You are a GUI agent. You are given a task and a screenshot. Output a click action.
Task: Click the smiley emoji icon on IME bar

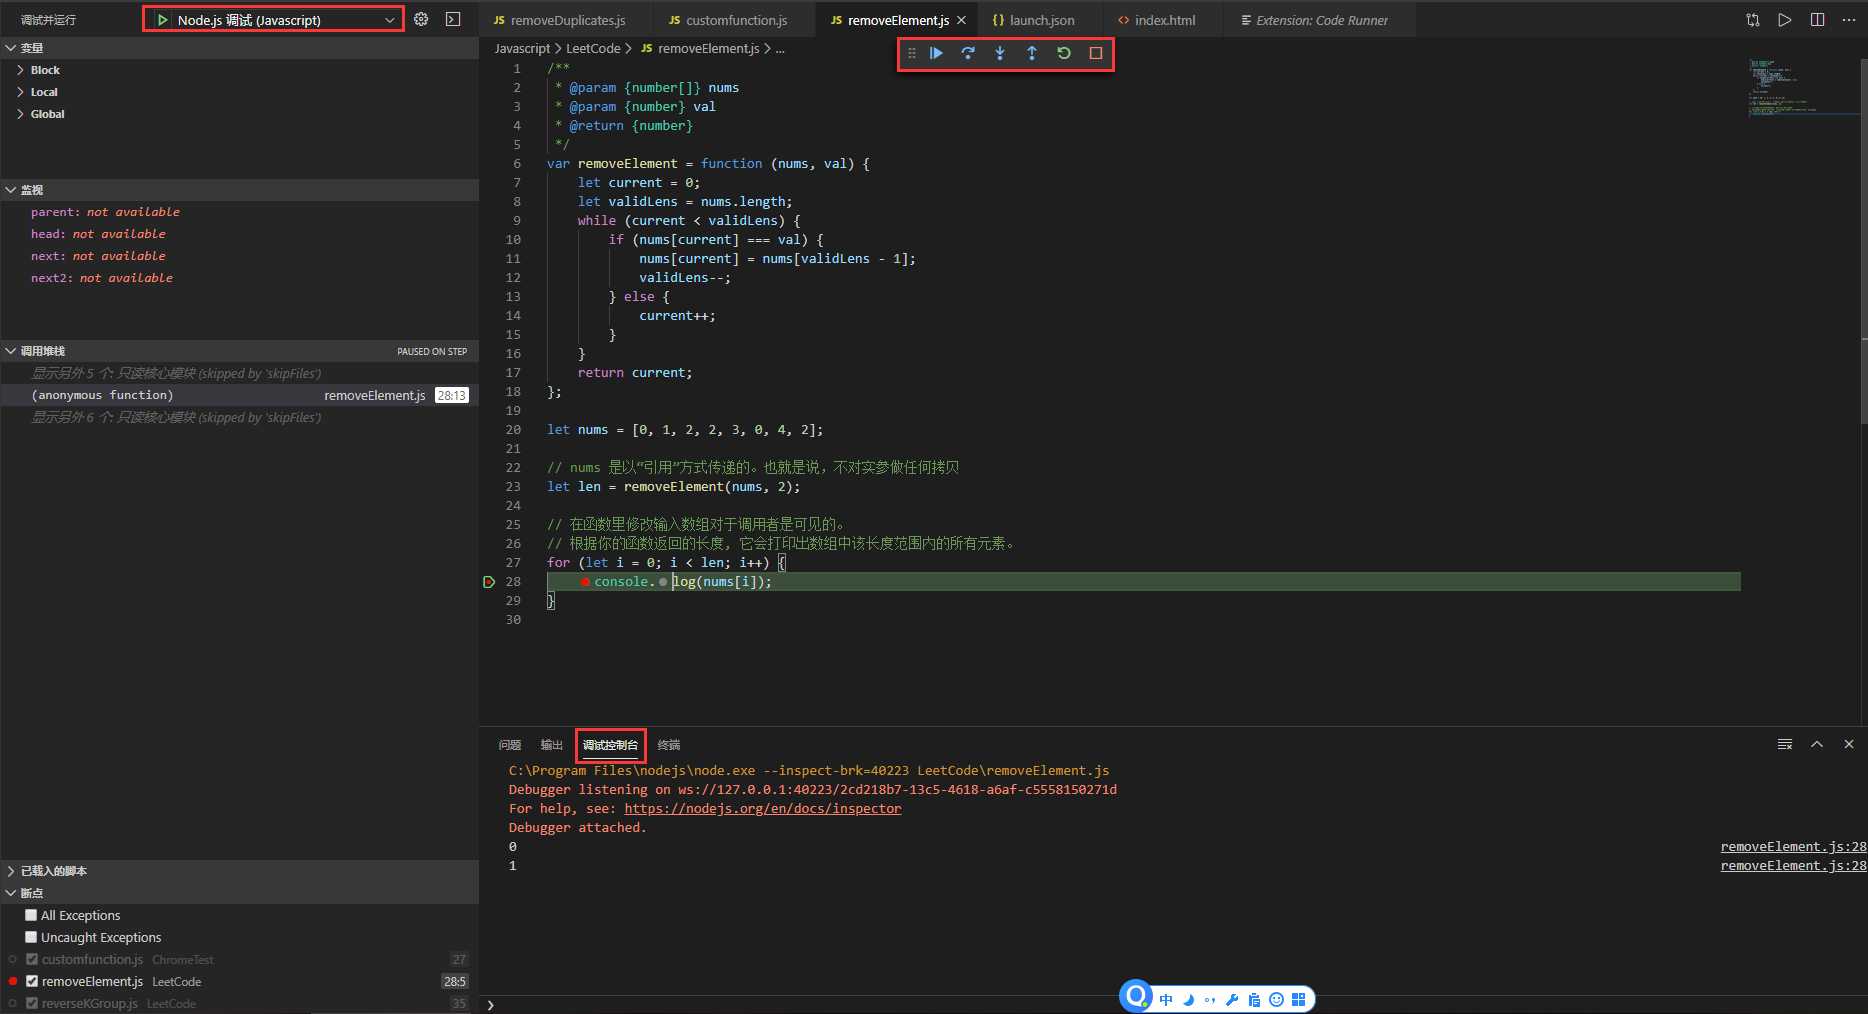1276,1000
